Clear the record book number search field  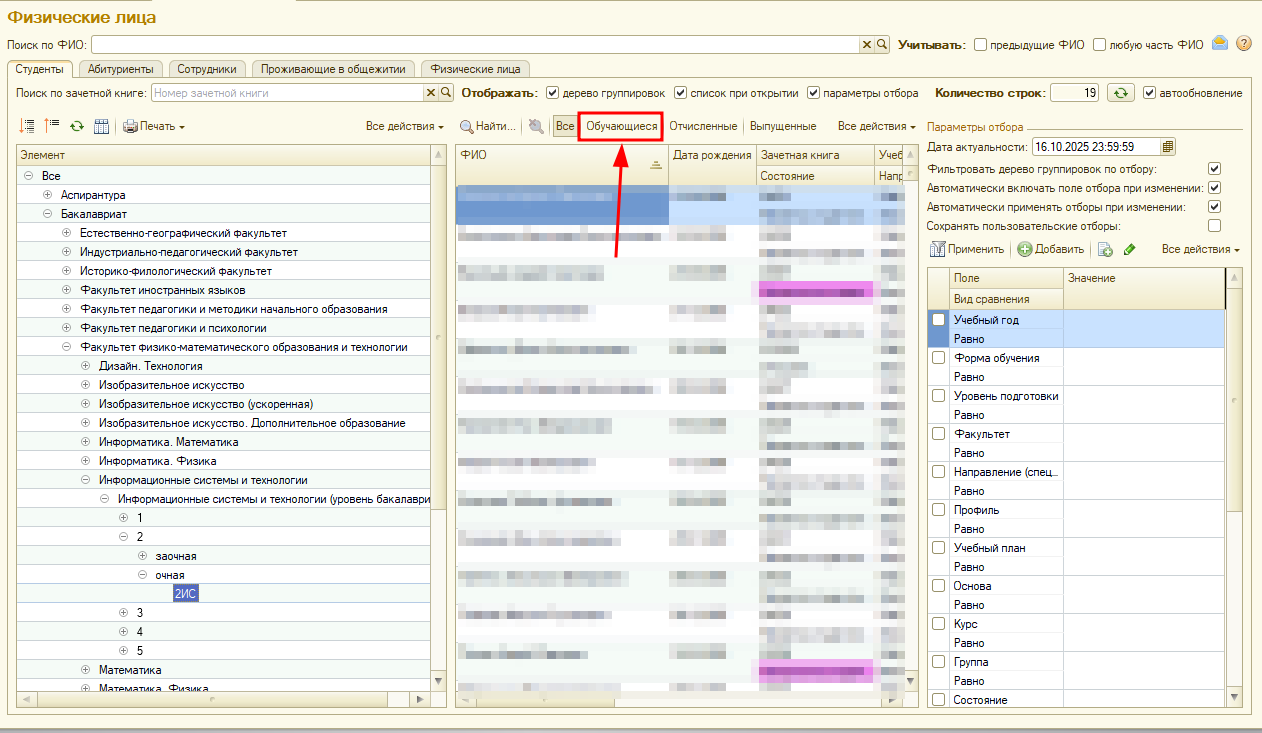point(431,93)
